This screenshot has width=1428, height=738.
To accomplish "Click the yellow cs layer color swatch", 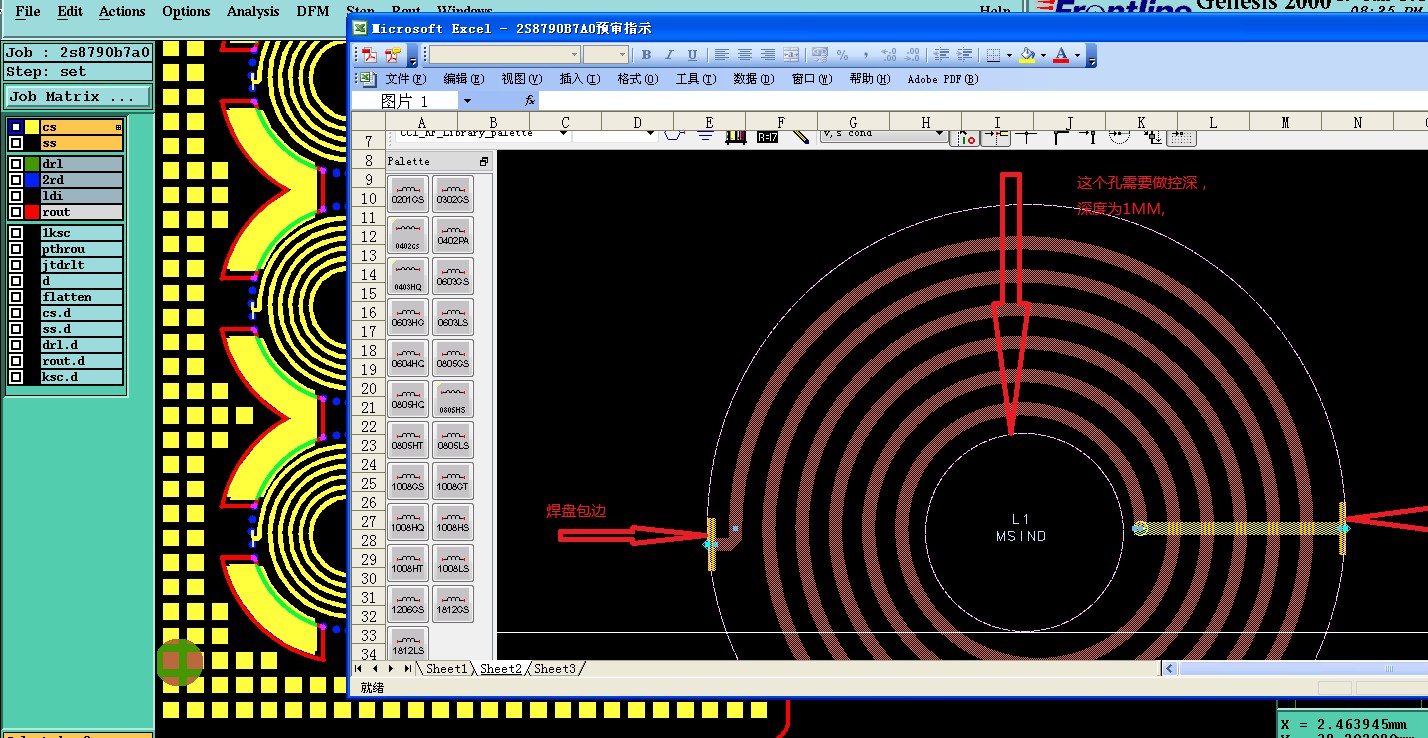I will 32,127.
